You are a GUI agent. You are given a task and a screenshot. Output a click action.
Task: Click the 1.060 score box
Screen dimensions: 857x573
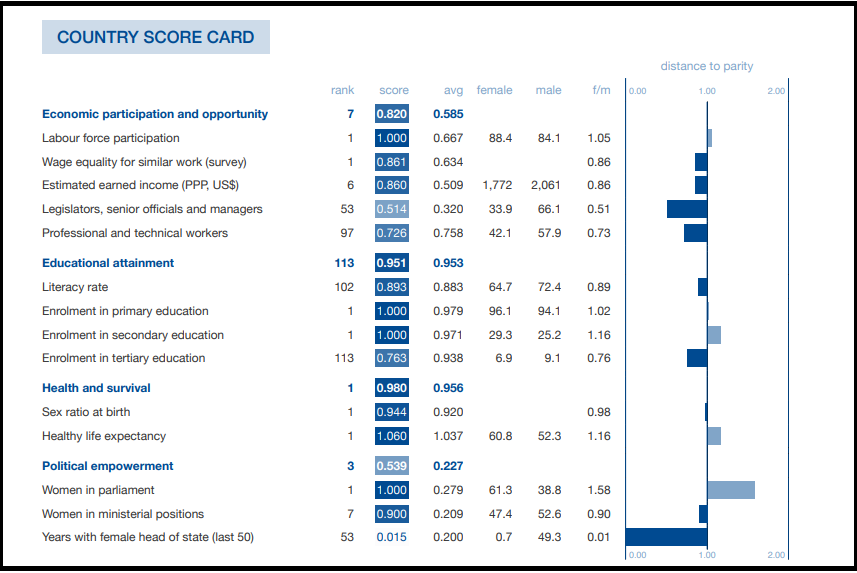392,436
